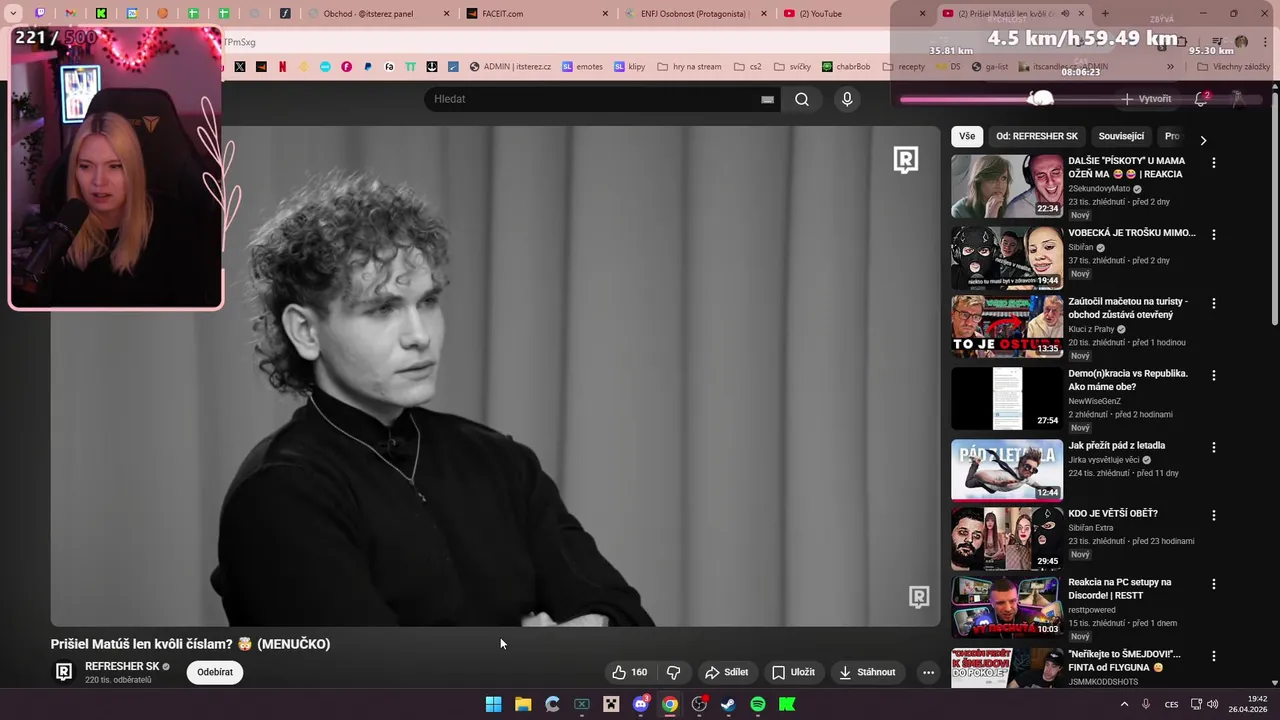
Task: Open the klipy bookmark
Action: click(x=629, y=67)
